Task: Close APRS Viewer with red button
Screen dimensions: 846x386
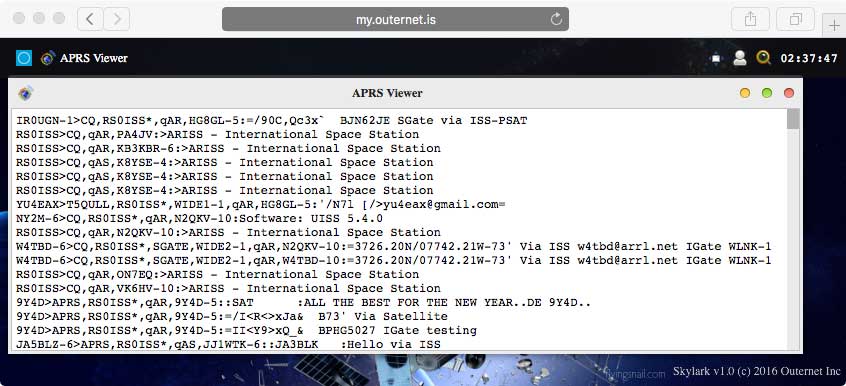Action: click(789, 93)
